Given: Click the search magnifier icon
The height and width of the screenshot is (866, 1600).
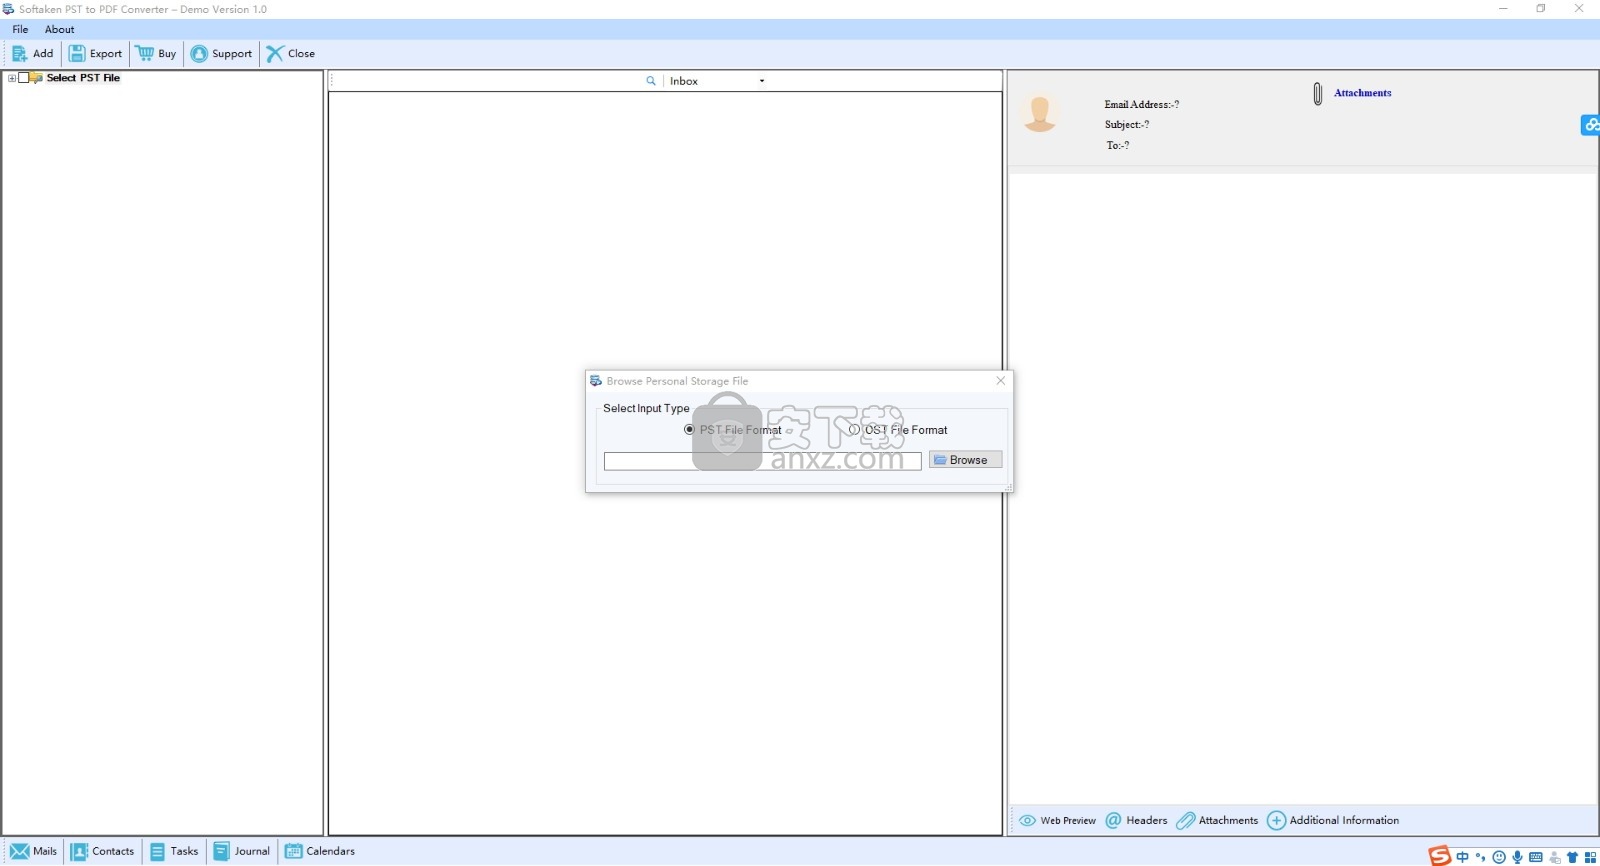Looking at the screenshot, I should (651, 81).
